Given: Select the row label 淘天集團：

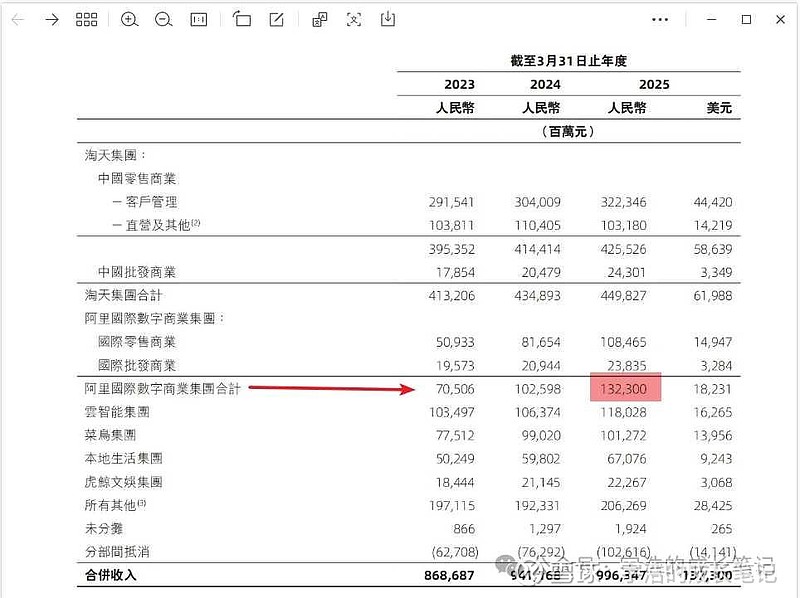Looking at the screenshot, I should [115, 155].
